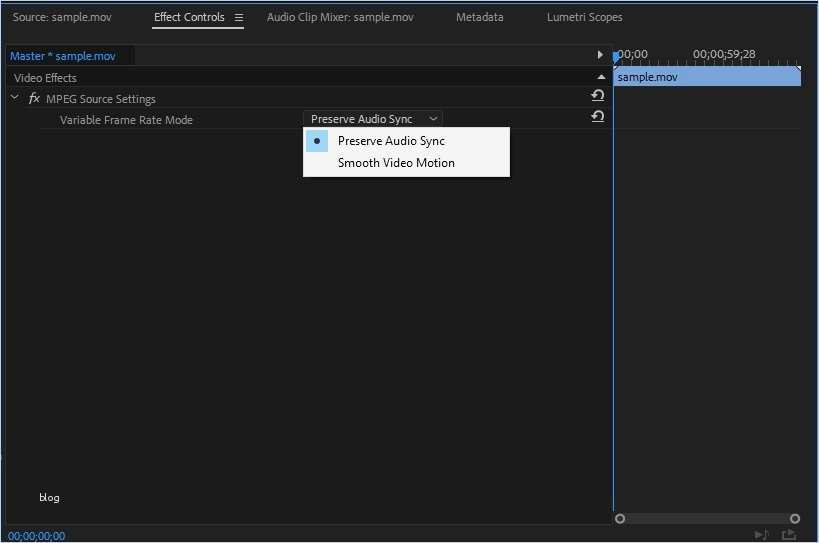
Task: Click the 00;00;59;28 ruler timecode
Action: tap(724, 54)
